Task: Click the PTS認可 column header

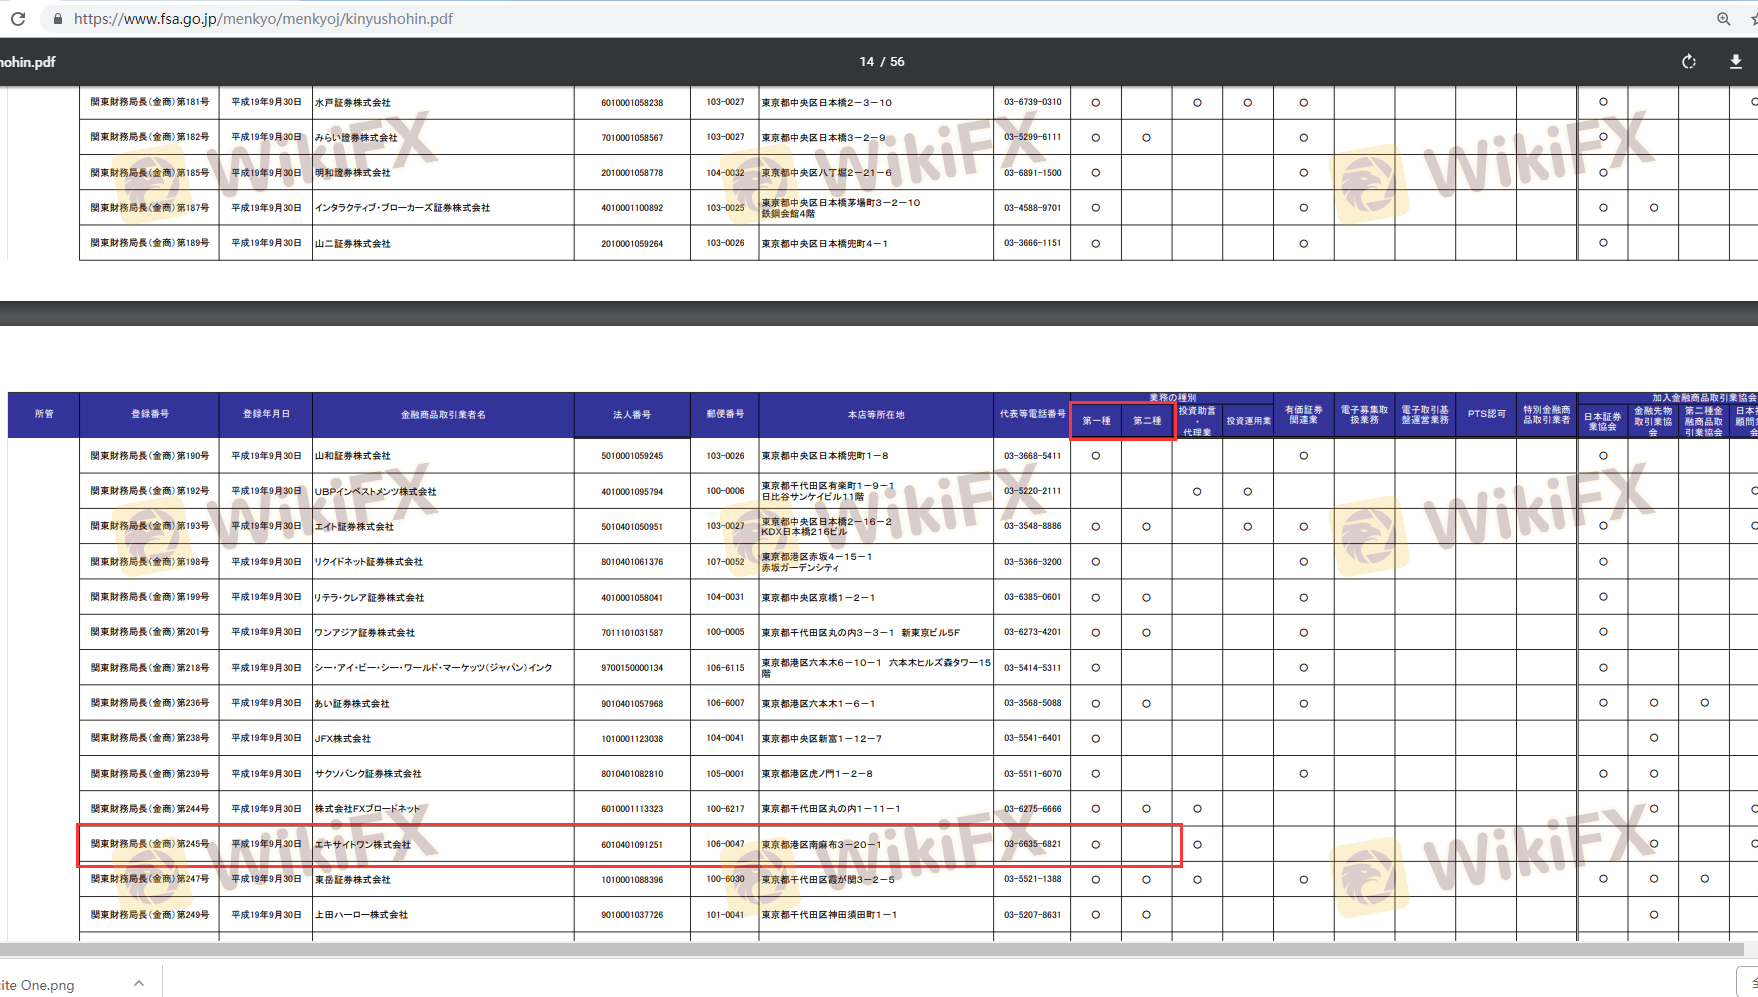Action: 1486,414
